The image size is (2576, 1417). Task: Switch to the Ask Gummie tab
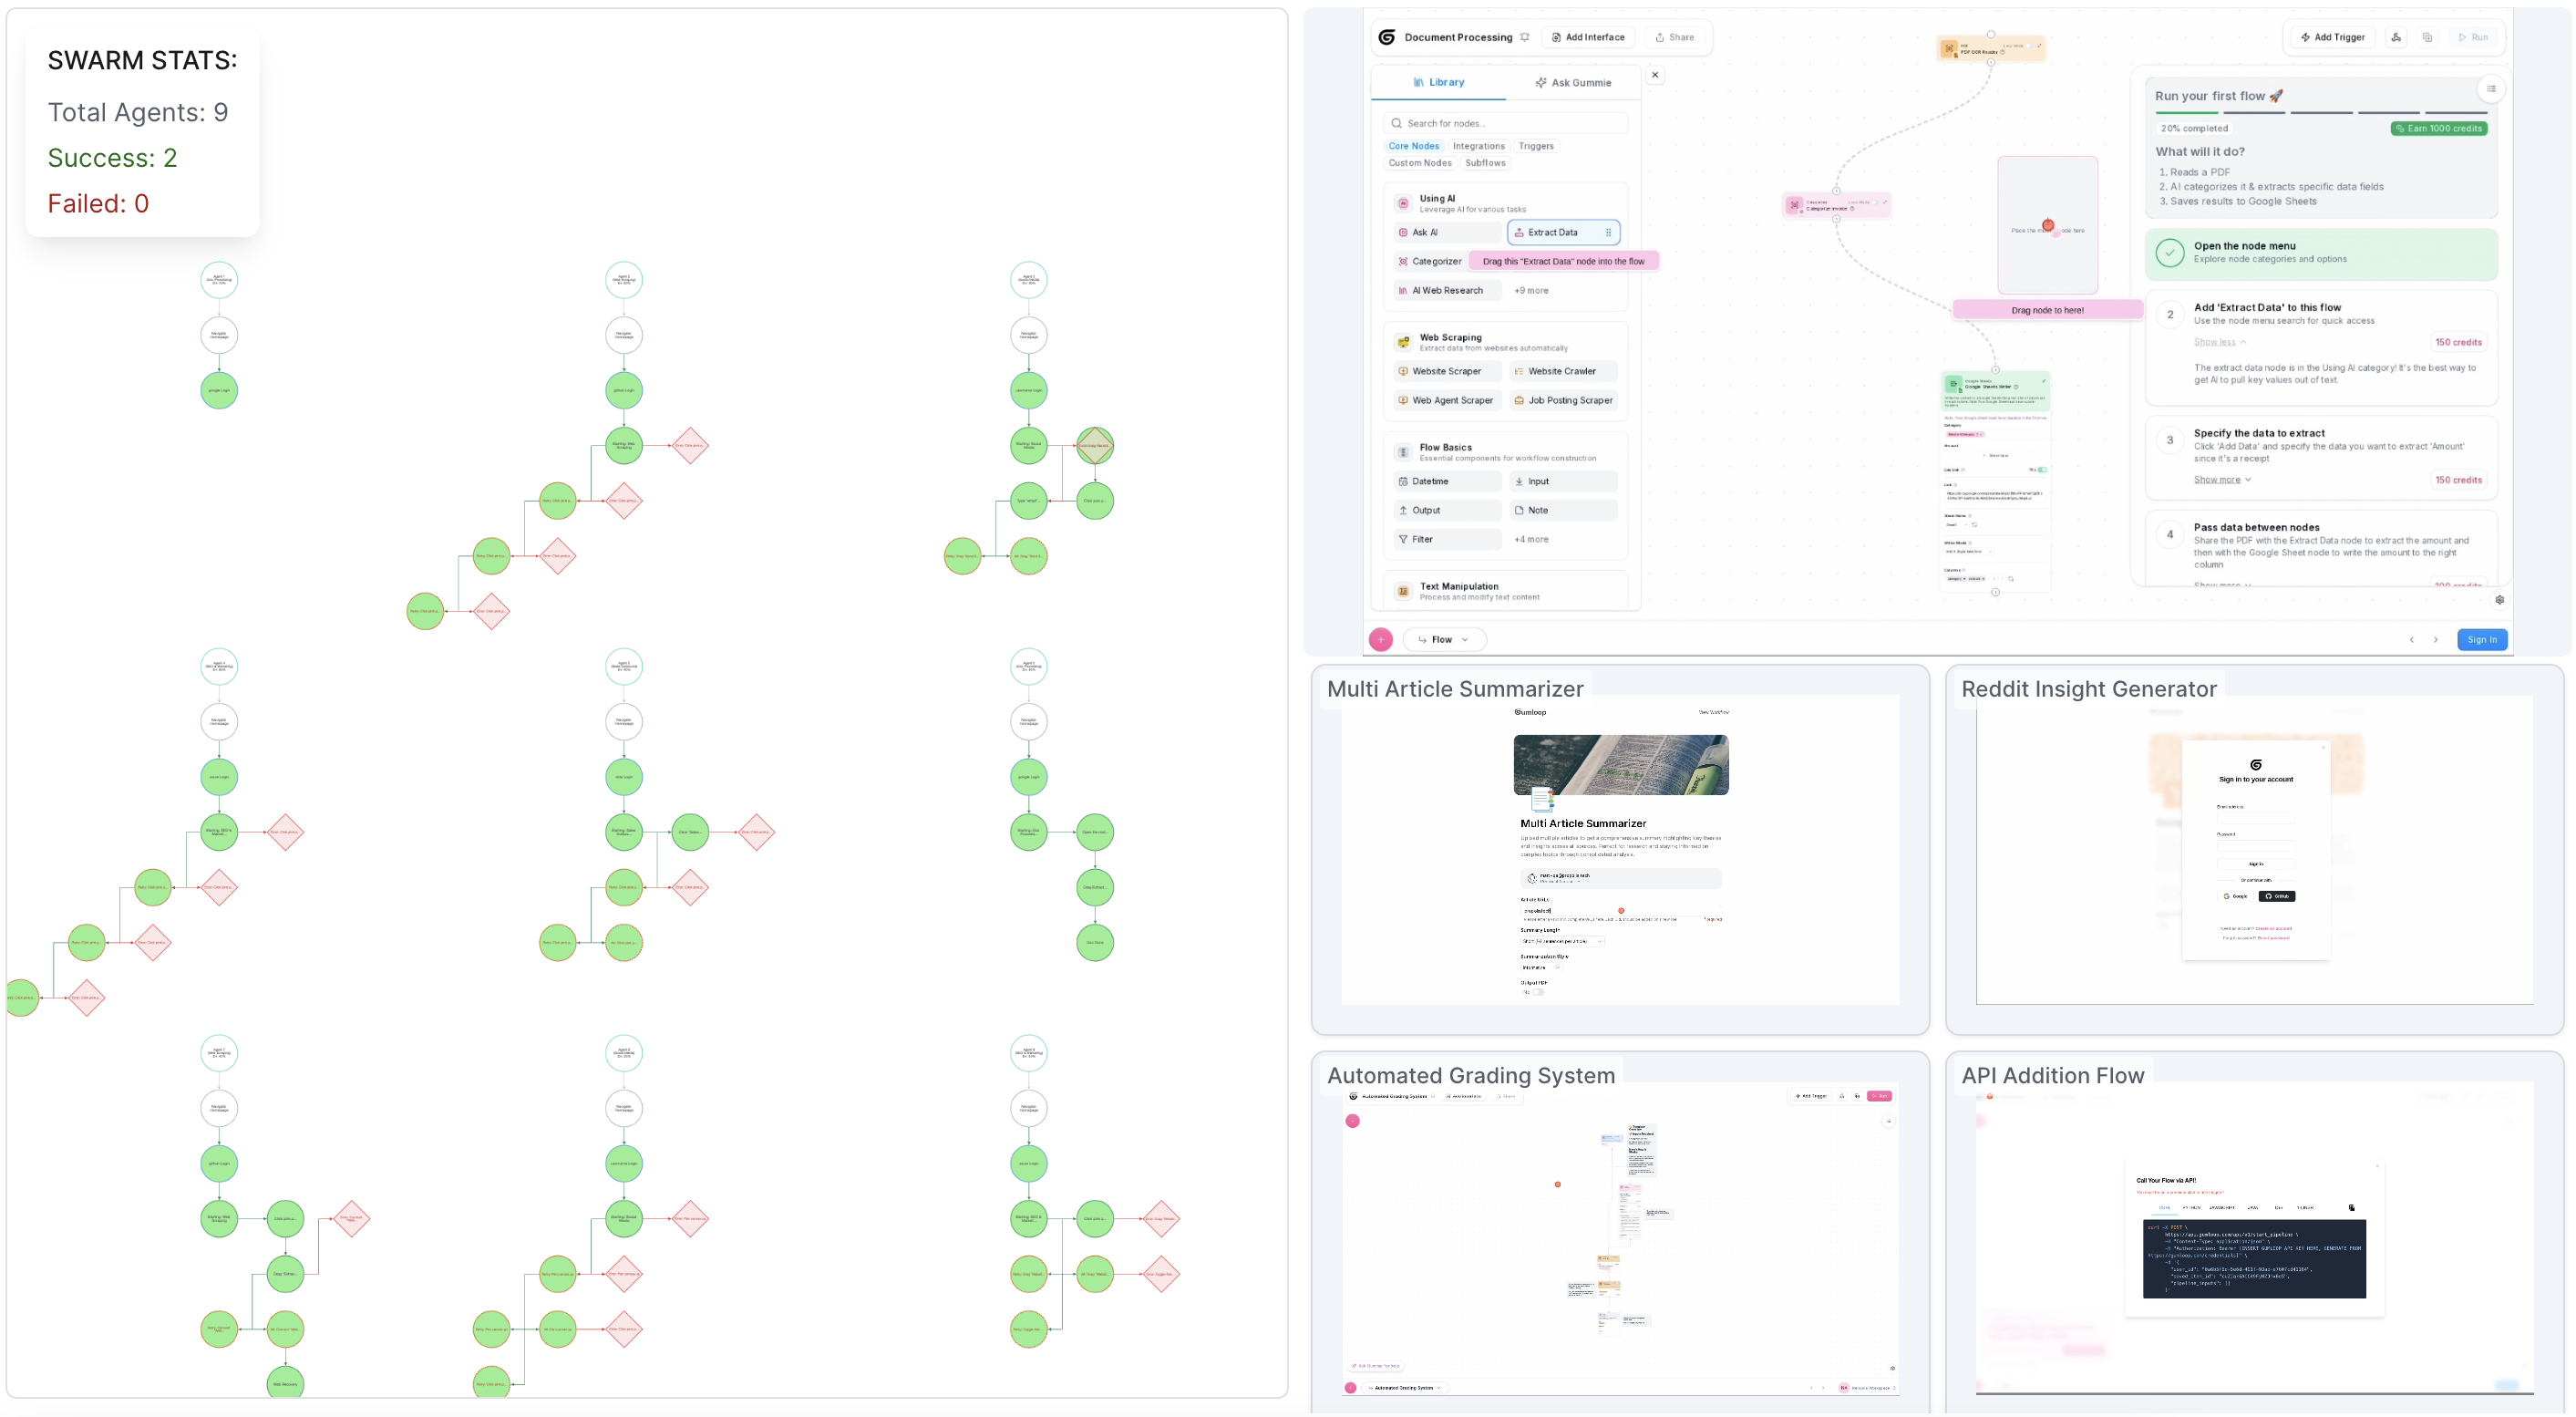[1573, 83]
